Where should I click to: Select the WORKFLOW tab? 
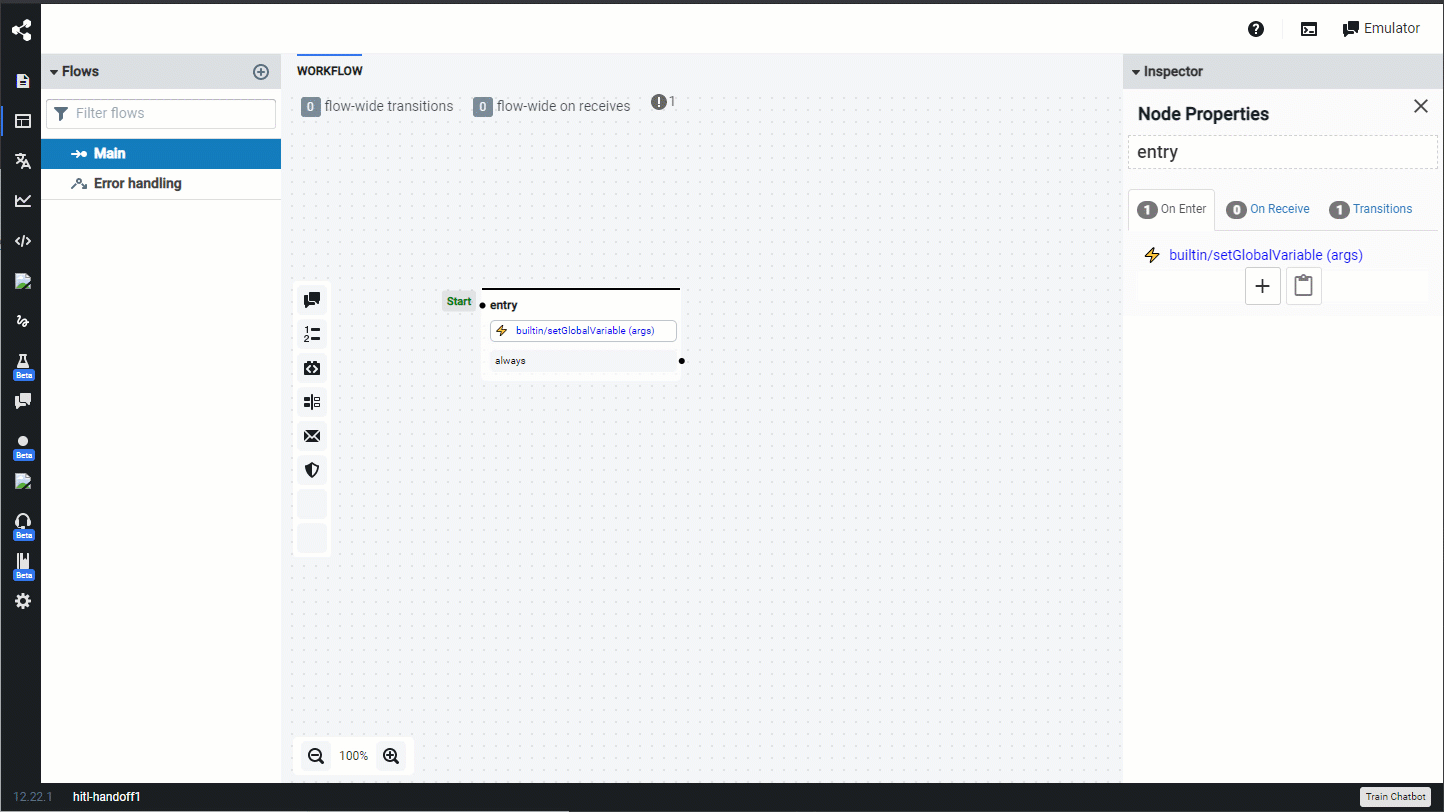coord(330,71)
